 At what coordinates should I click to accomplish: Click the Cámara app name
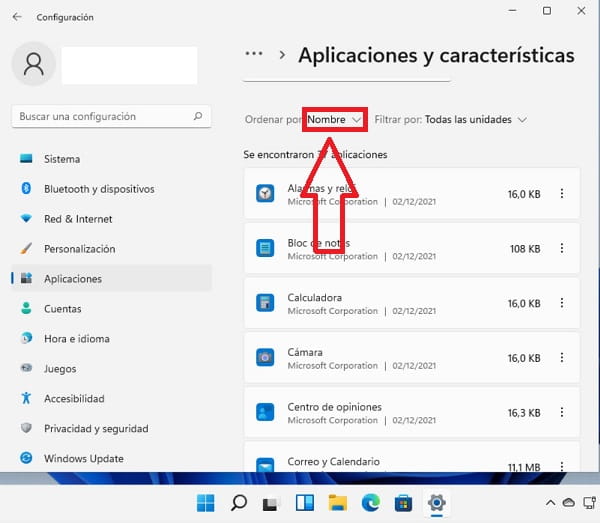pos(305,352)
